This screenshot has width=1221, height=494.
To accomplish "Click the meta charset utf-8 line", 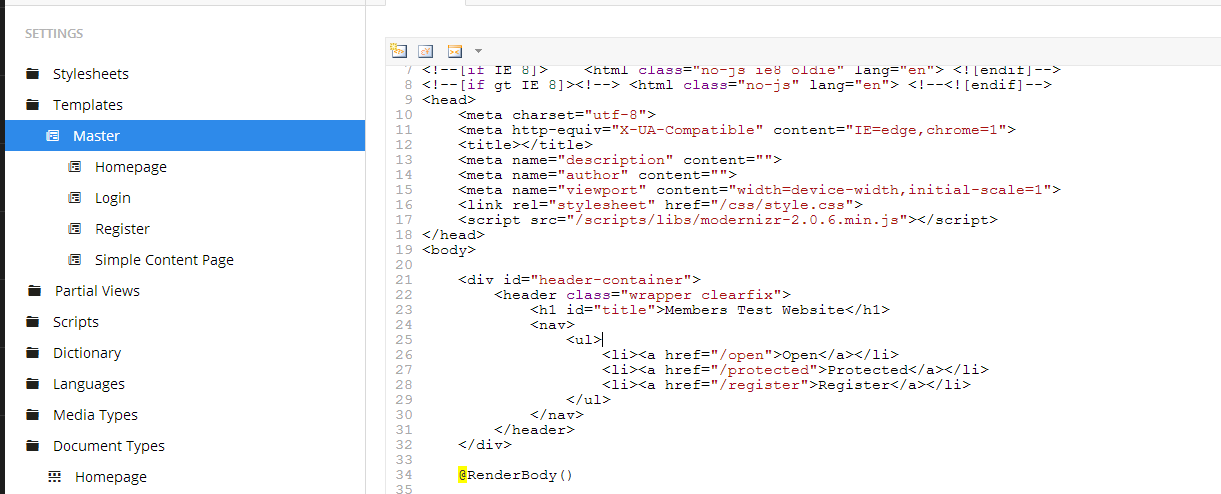I will (557, 115).
